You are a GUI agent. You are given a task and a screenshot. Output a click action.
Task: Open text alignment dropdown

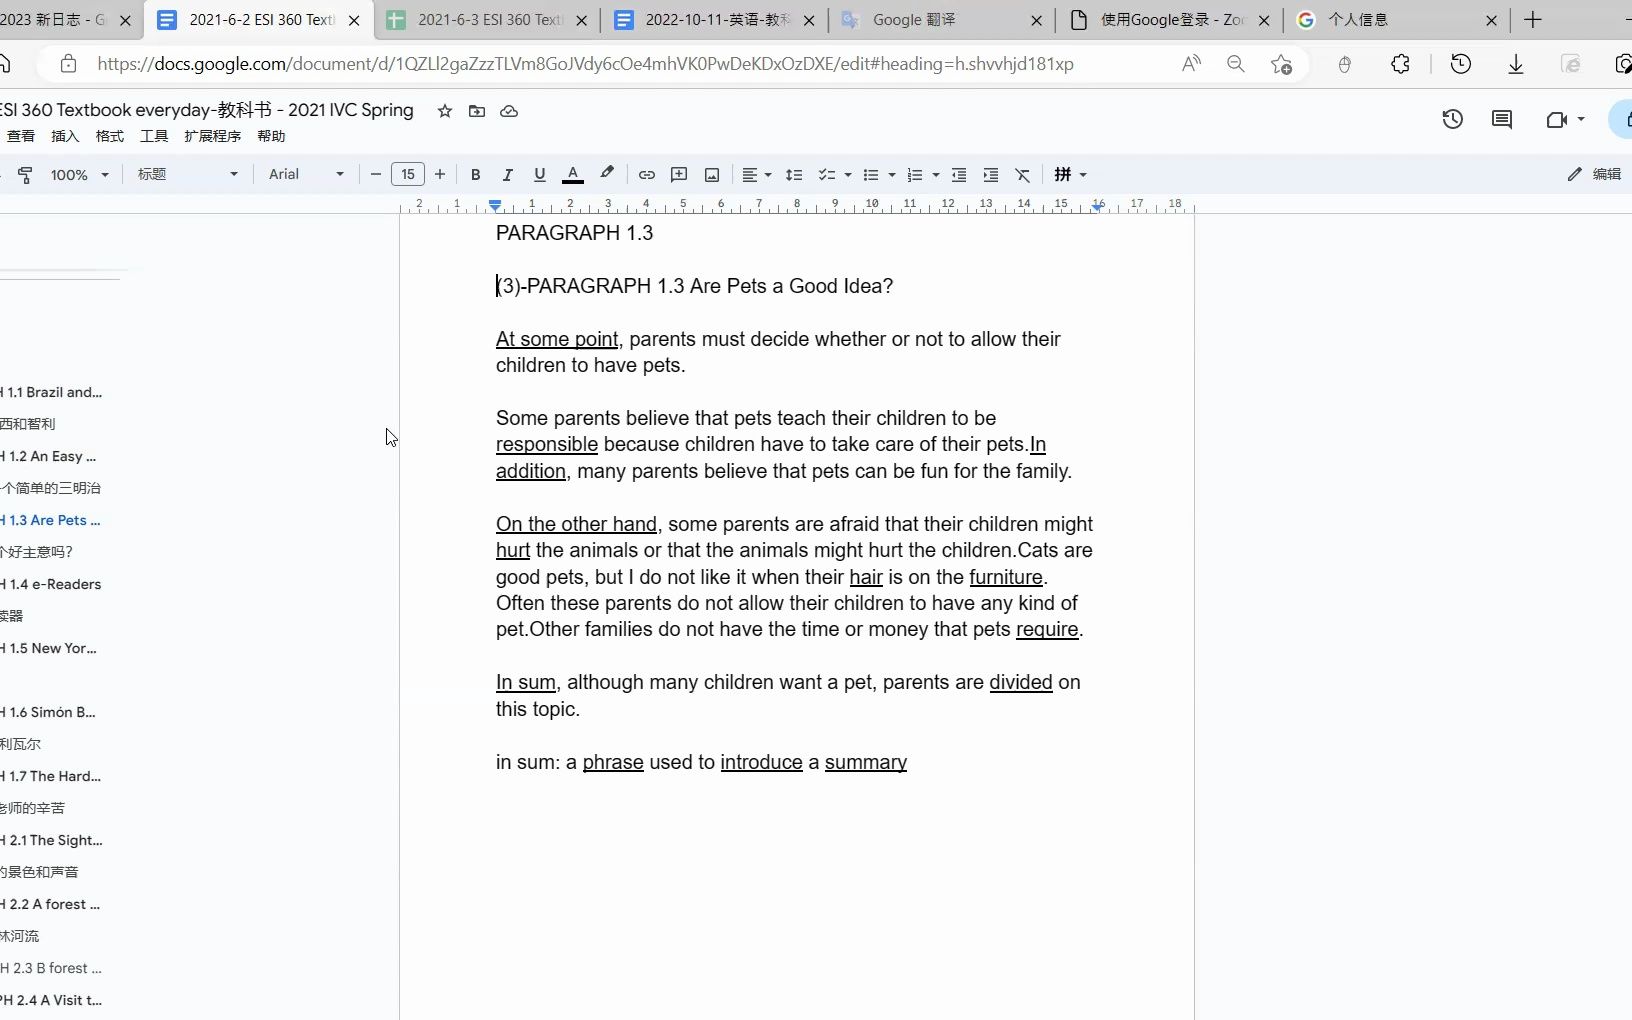click(x=757, y=175)
